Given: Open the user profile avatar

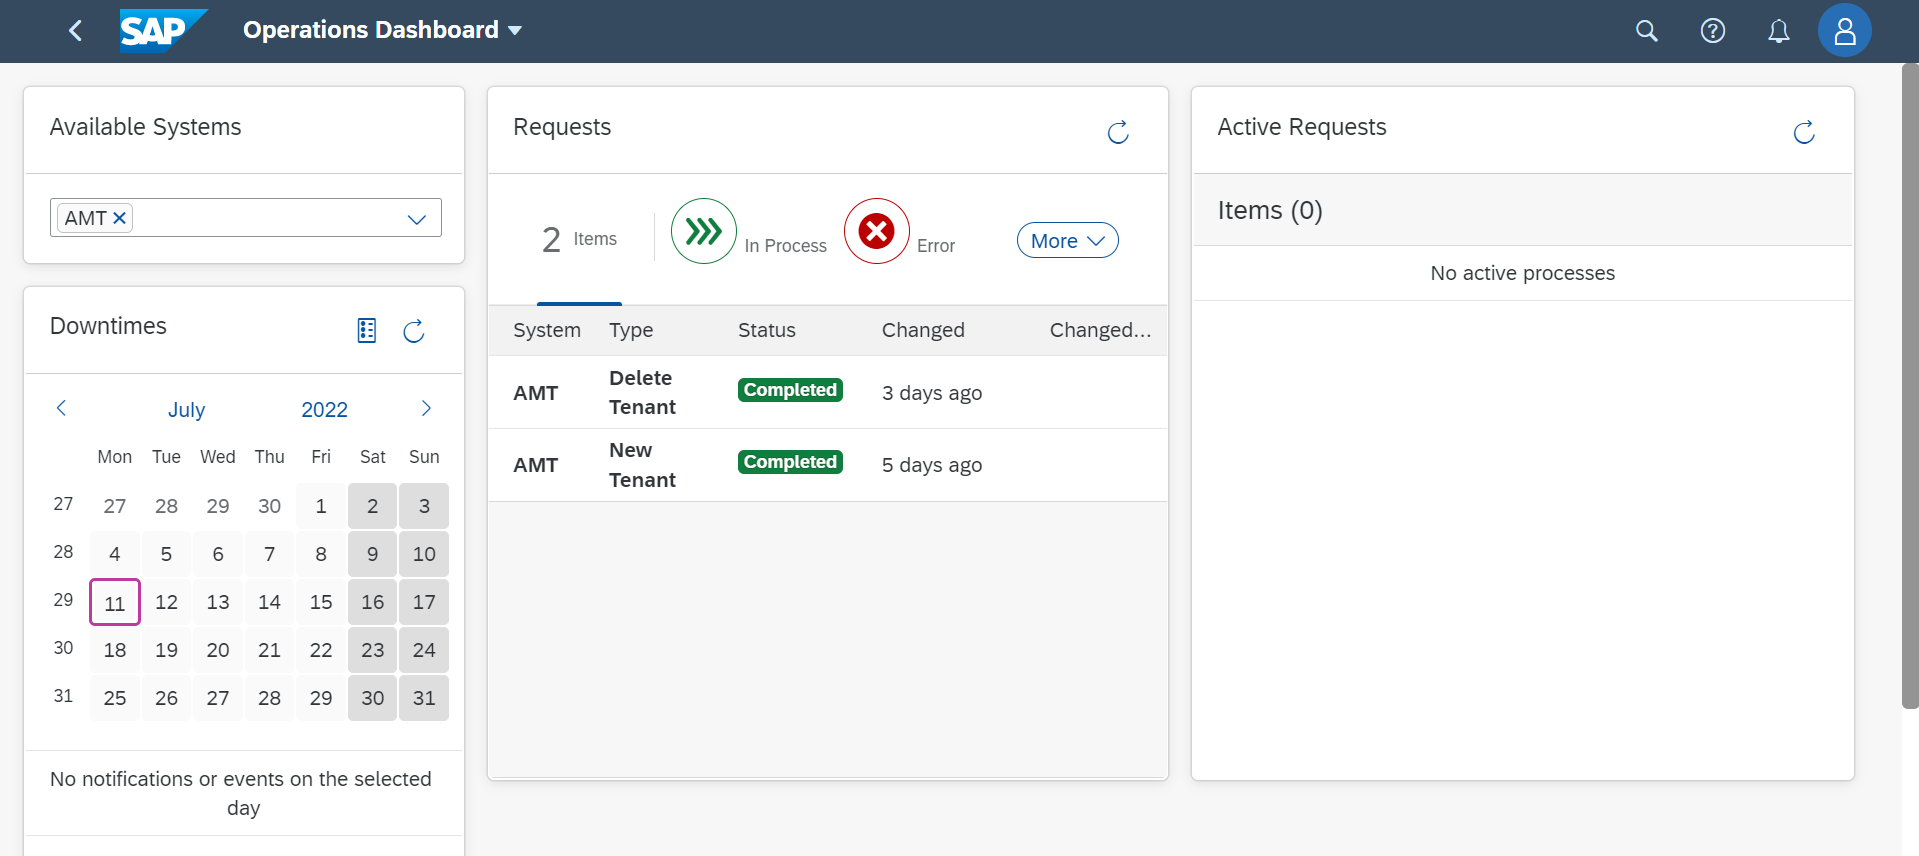Looking at the screenshot, I should pos(1844,31).
